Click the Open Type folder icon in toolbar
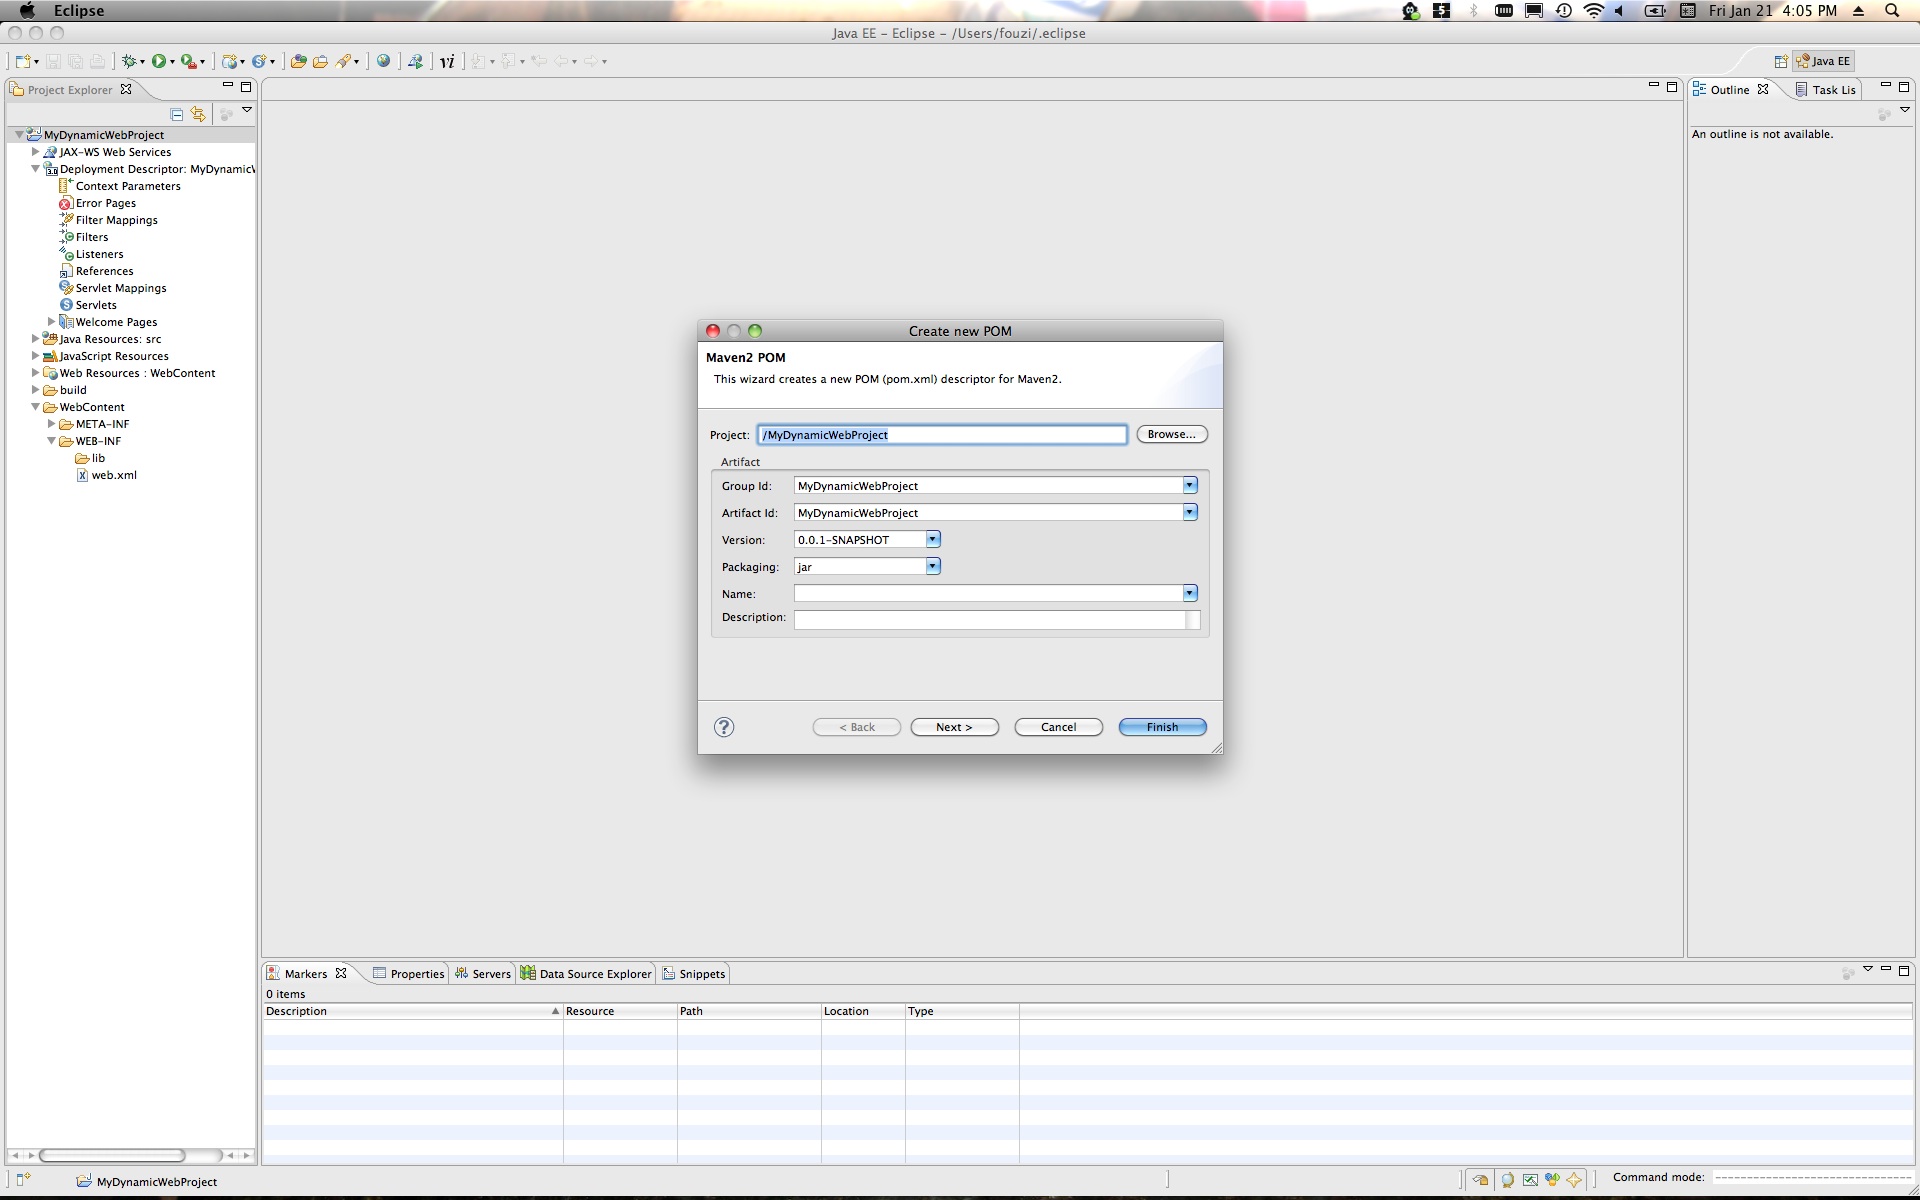The height and width of the screenshot is (1200, 1920). pyautogui.click(x=298, y=61)
